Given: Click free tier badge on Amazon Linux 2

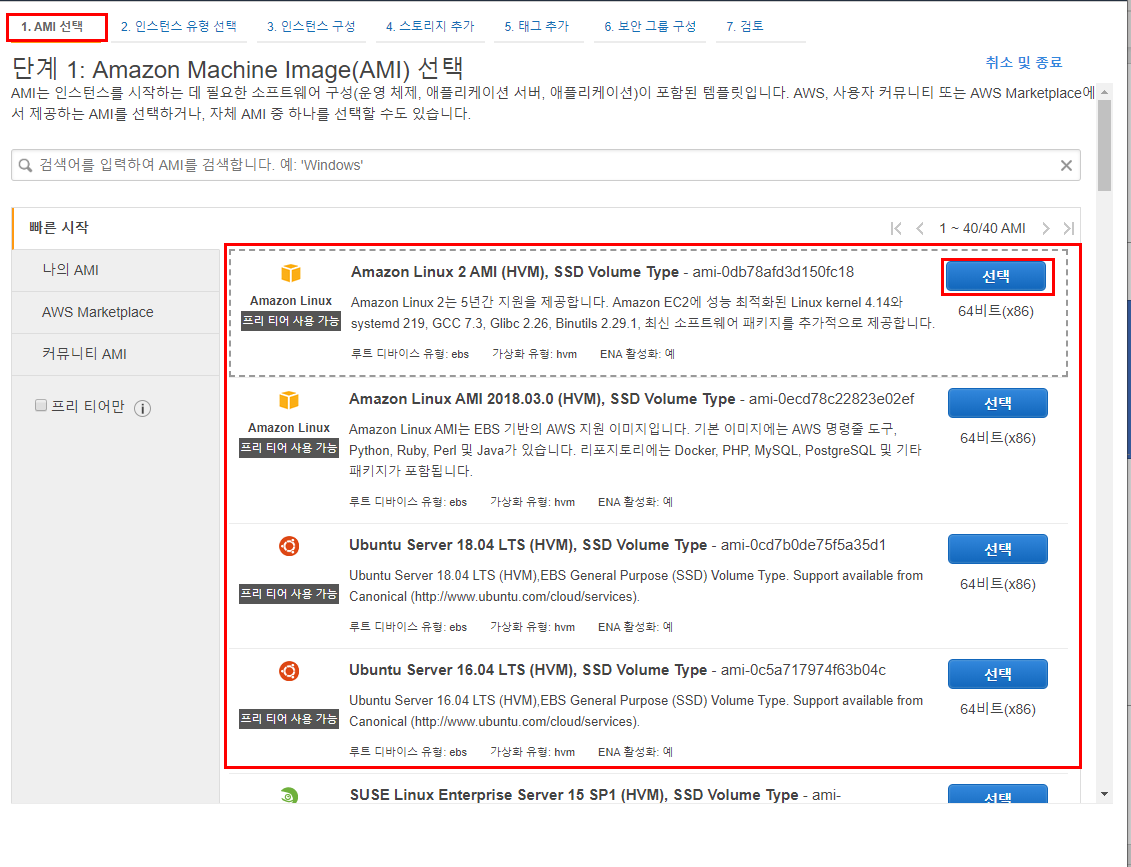Looking at the screenshot, I should (x=290, y=321).
